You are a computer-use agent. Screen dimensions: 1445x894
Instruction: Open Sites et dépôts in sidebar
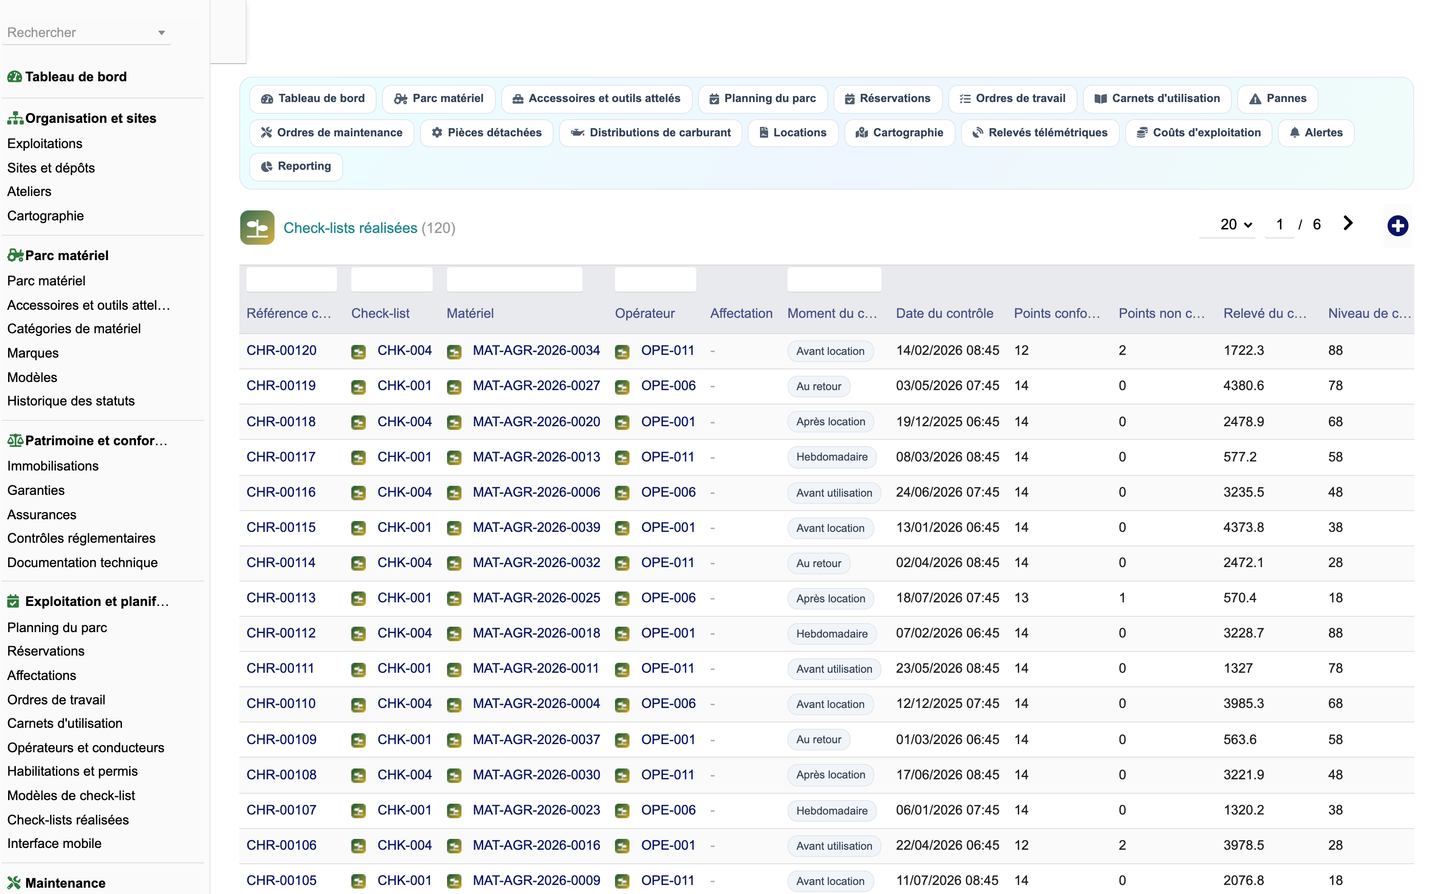coord(51,168)
